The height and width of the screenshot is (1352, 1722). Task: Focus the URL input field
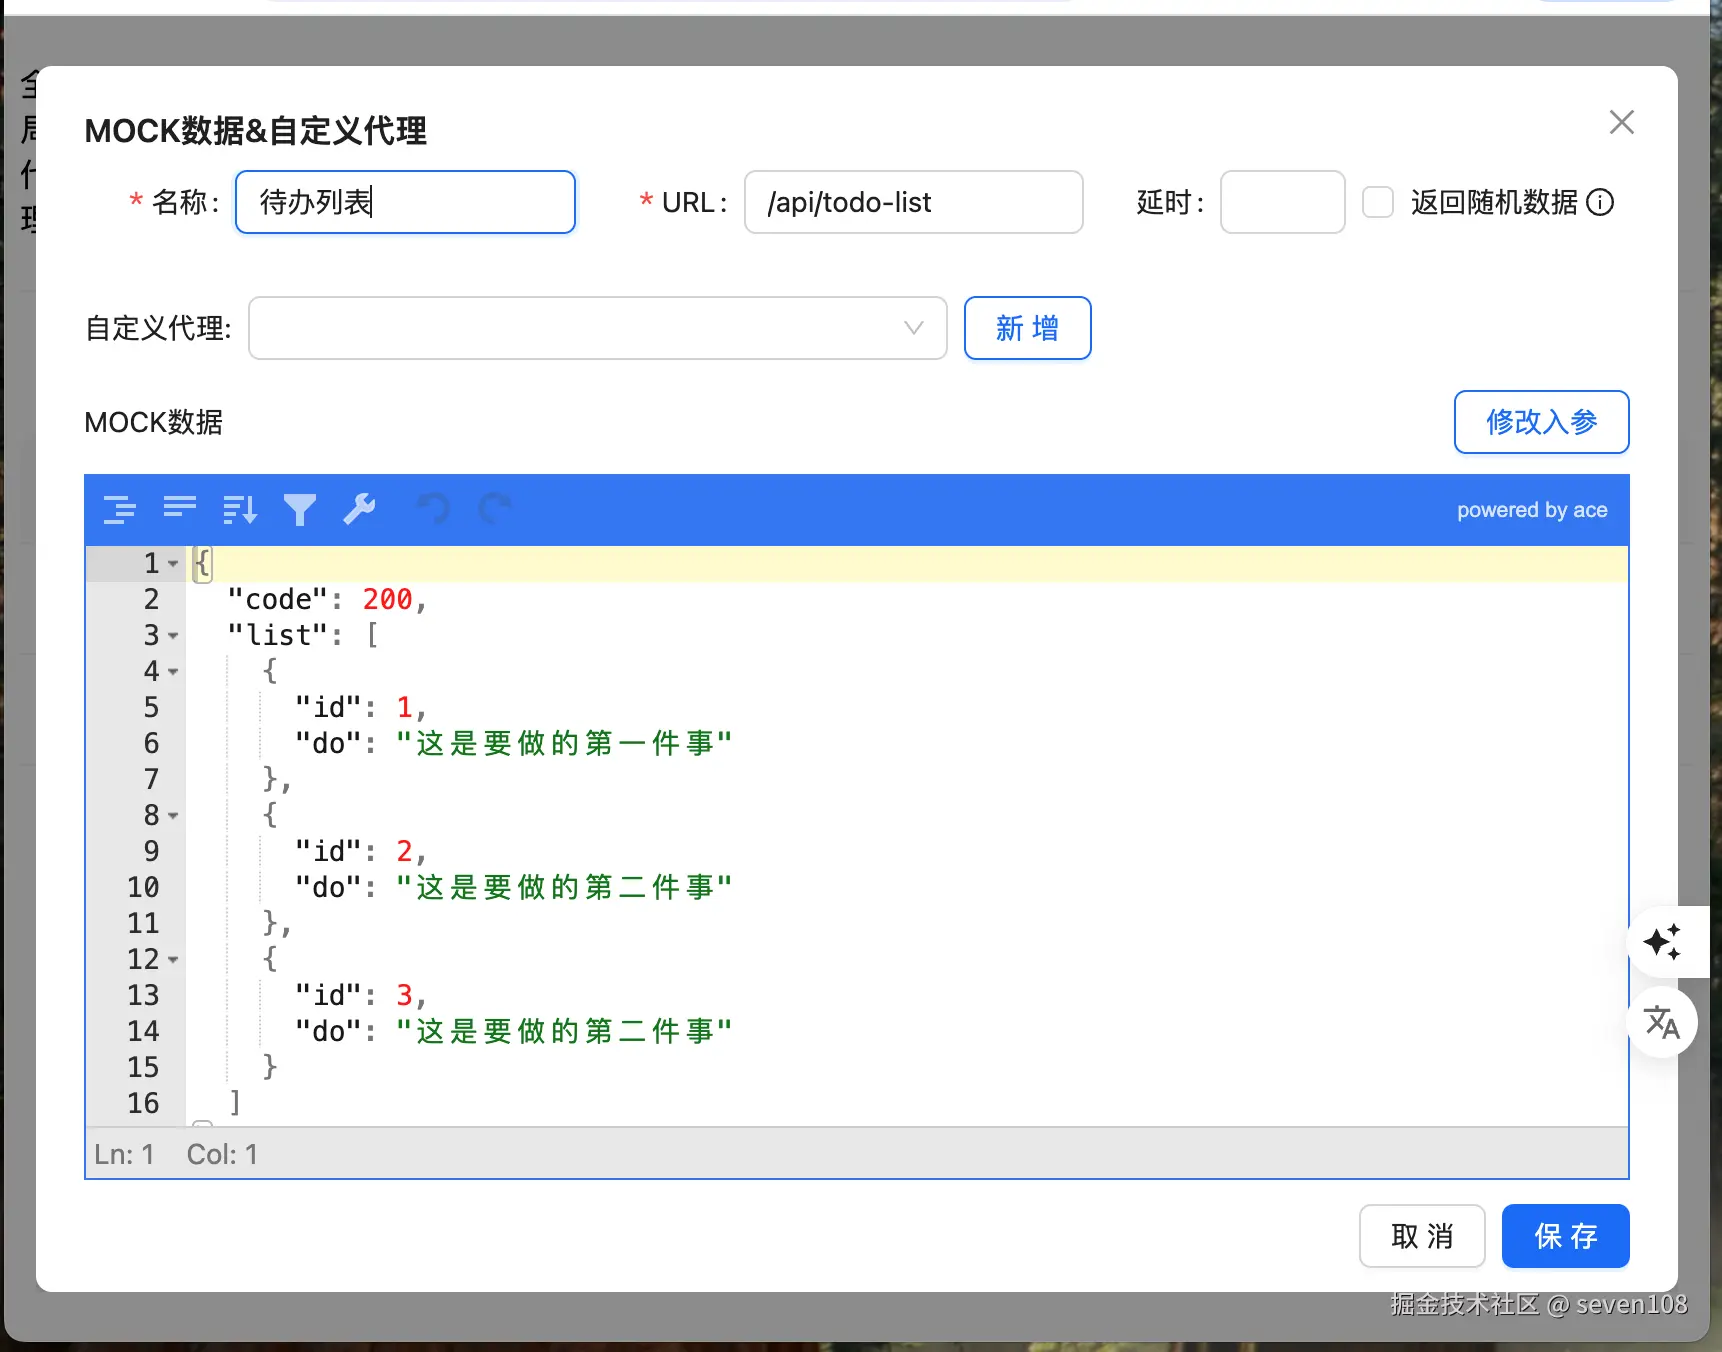(914, 202)
